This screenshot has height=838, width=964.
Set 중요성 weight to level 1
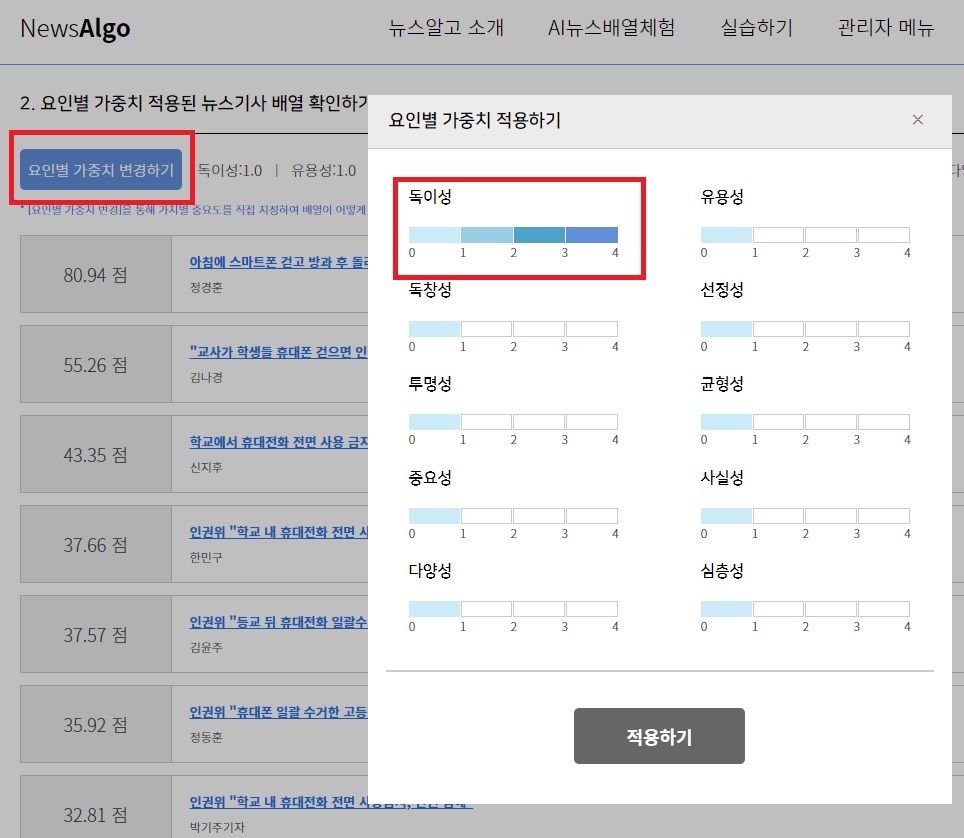435,514
